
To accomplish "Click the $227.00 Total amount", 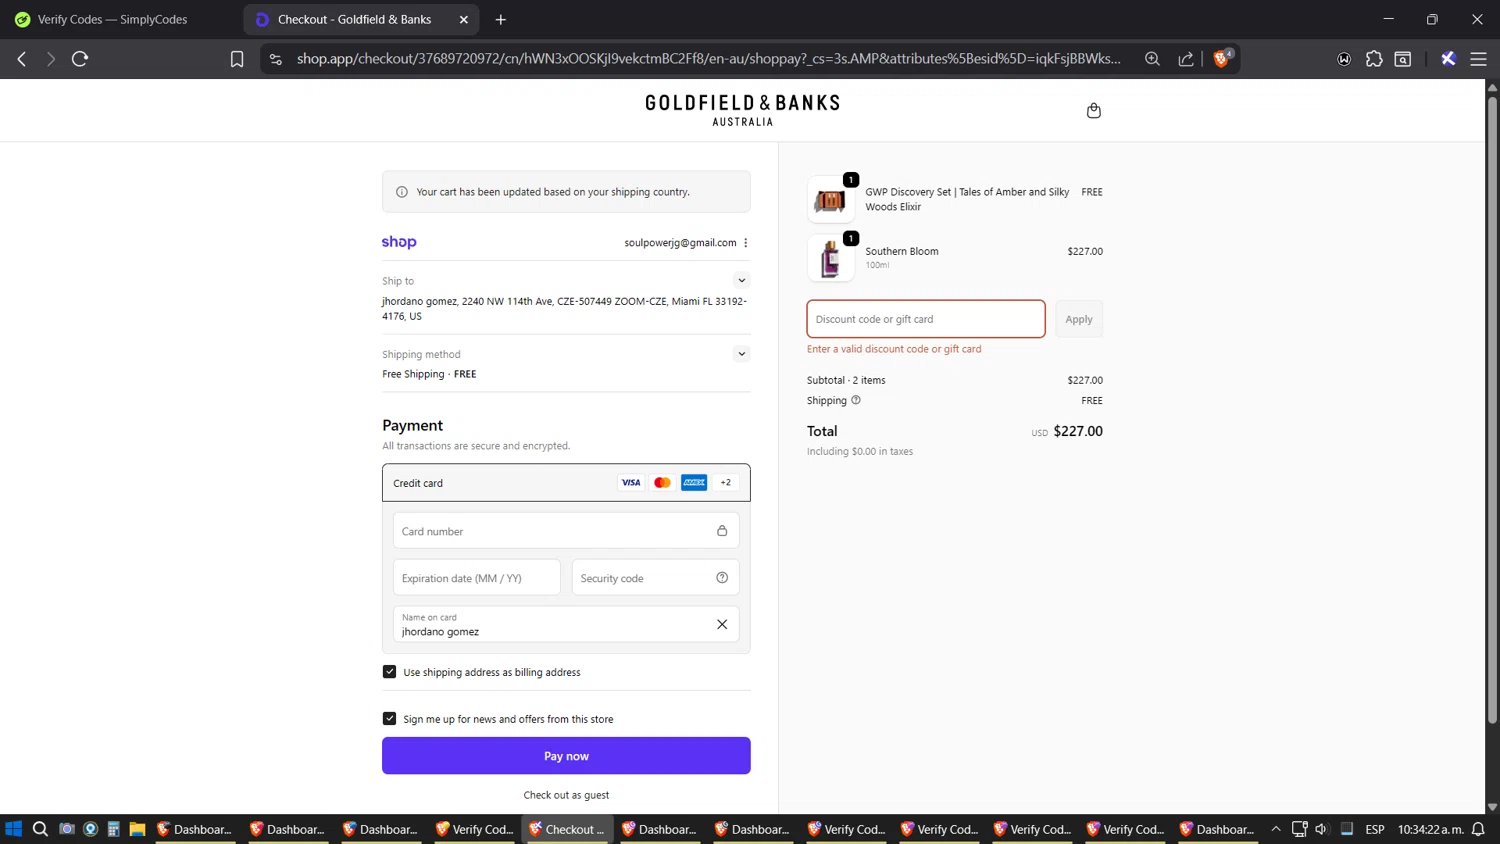I will click(x=1078, y=431).
